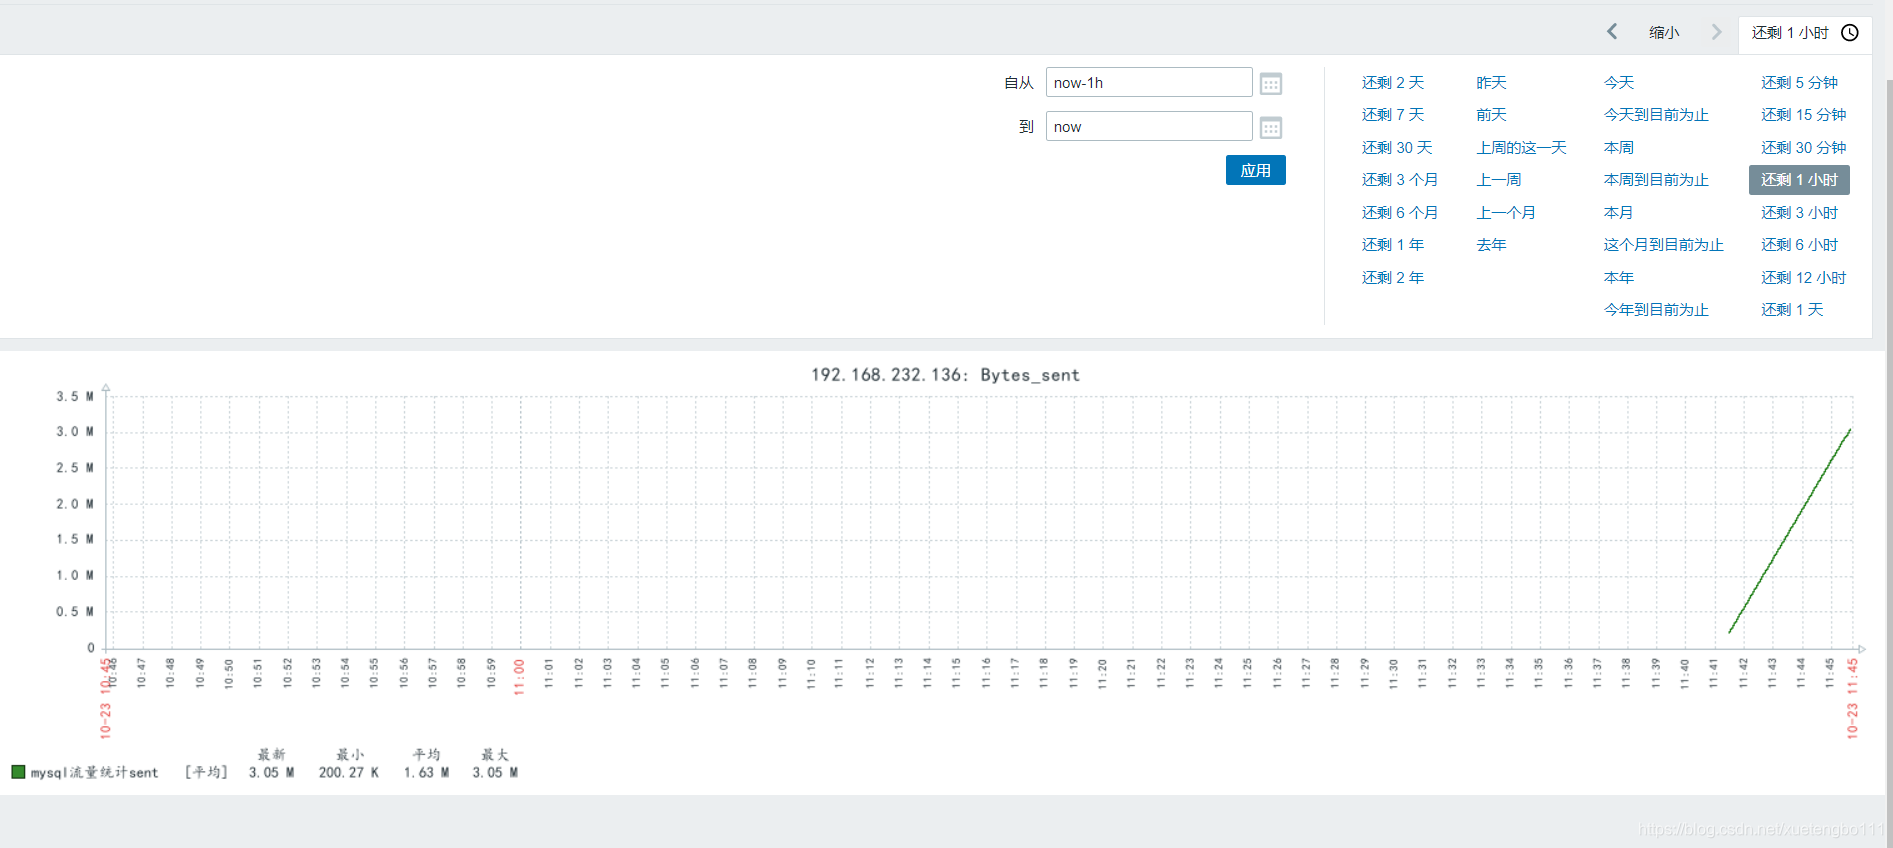
Task: Open the 还剩 1 小时 time selector tab
Action: pos(1805,33)
